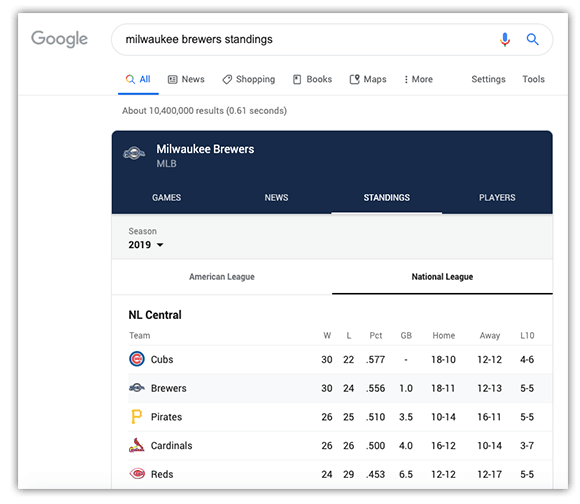Select the American League tab
Screen dimensions: 580x504
click(222, 277)
